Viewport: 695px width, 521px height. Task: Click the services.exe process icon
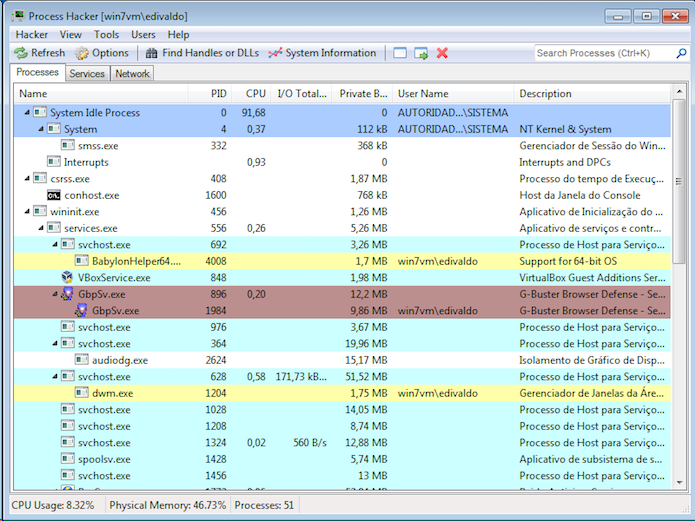coord(54,228)
